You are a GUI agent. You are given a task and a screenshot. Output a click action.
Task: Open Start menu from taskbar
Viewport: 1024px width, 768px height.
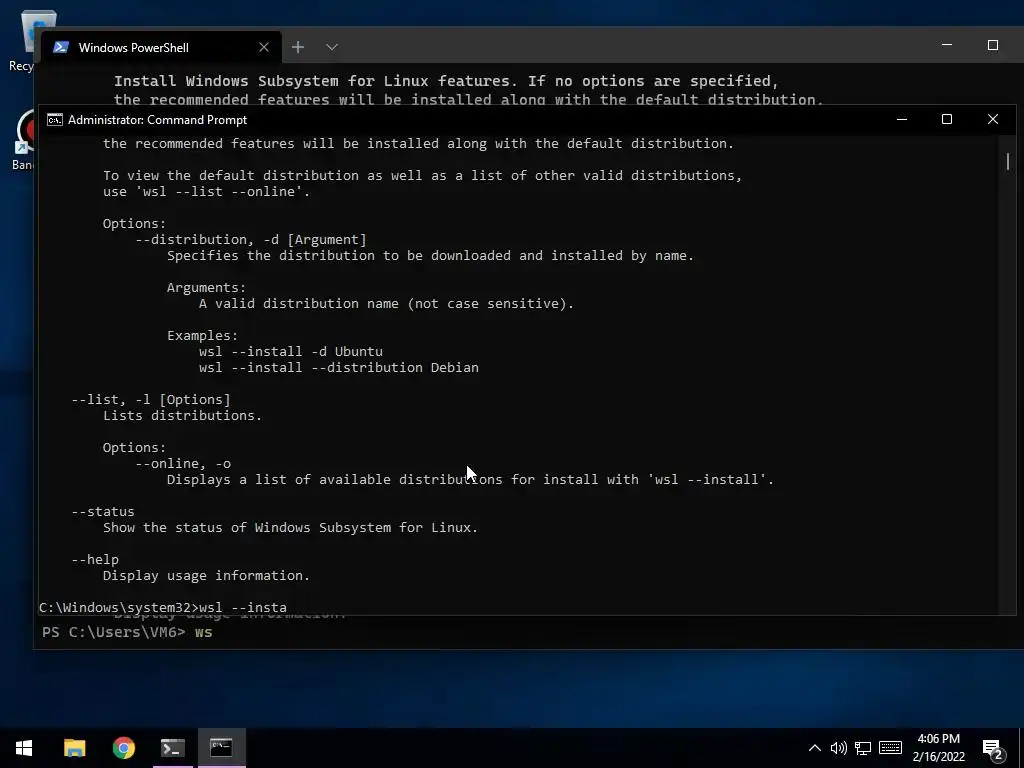pyautogui.click(x=24, y=748)
